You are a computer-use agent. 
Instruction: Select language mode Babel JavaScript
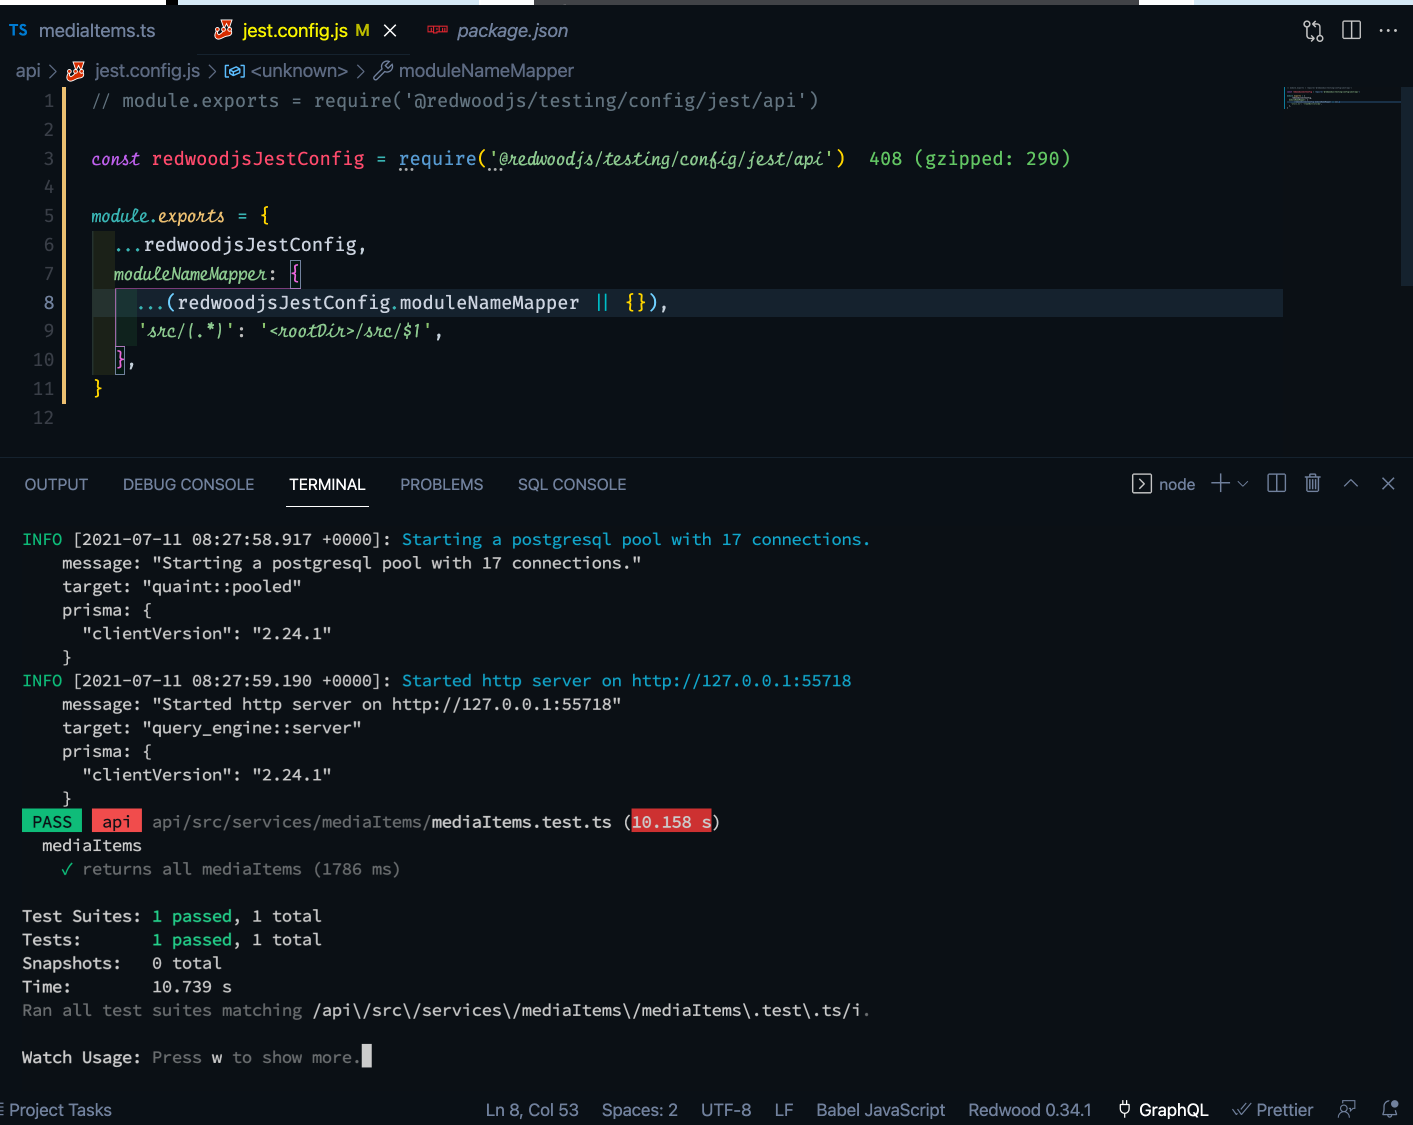click(880, 1110)
